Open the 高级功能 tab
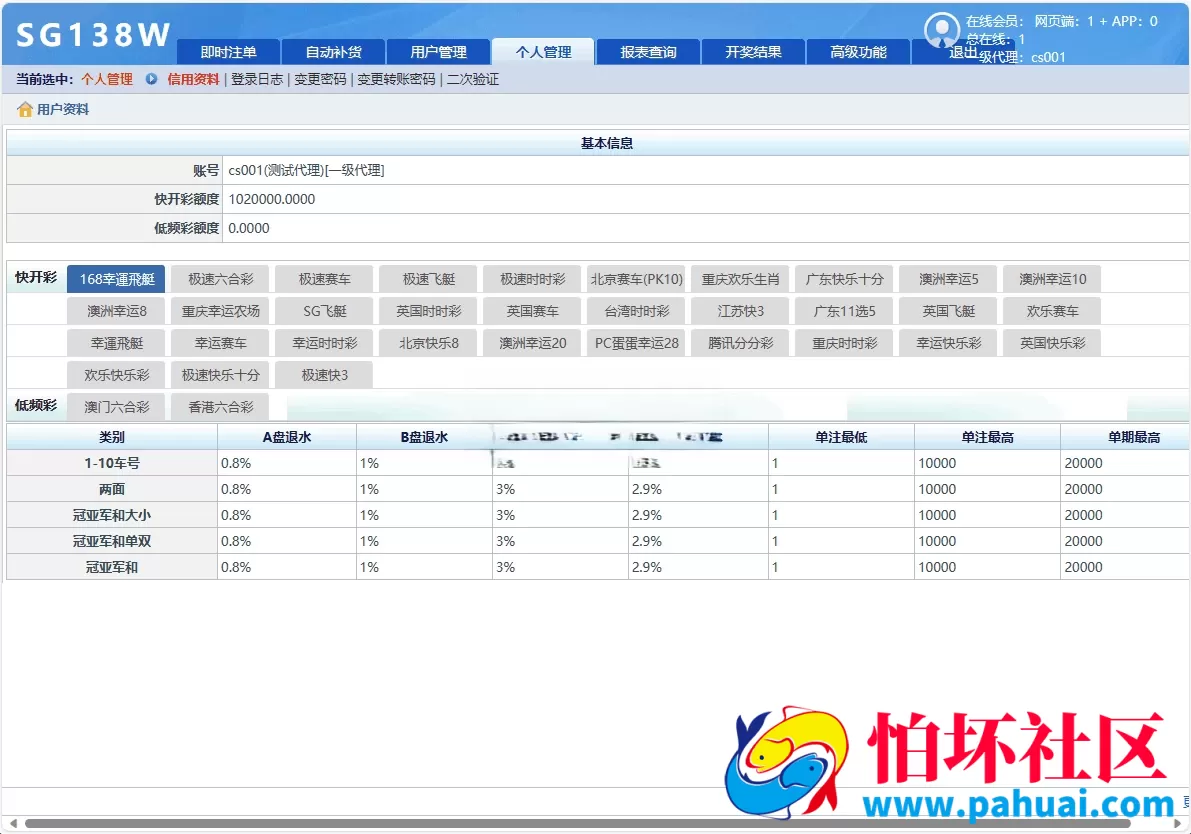The height and width of the screenshot is (834, 1191). pyautogui.click(x=858, y=52)
